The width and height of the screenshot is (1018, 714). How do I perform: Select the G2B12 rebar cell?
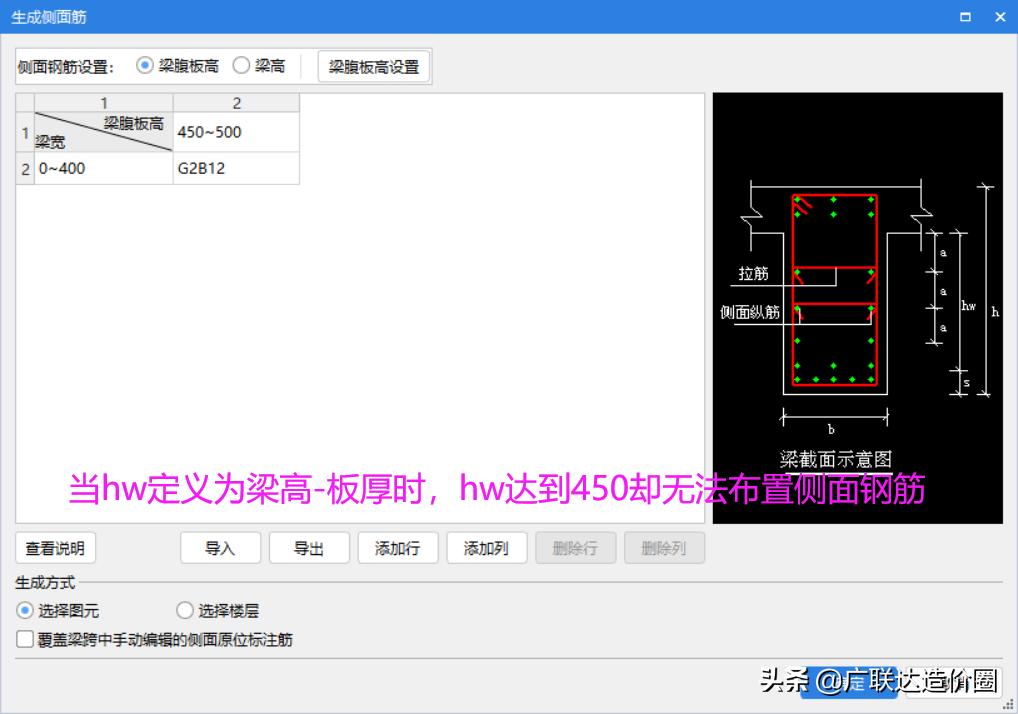pos(236,169)
